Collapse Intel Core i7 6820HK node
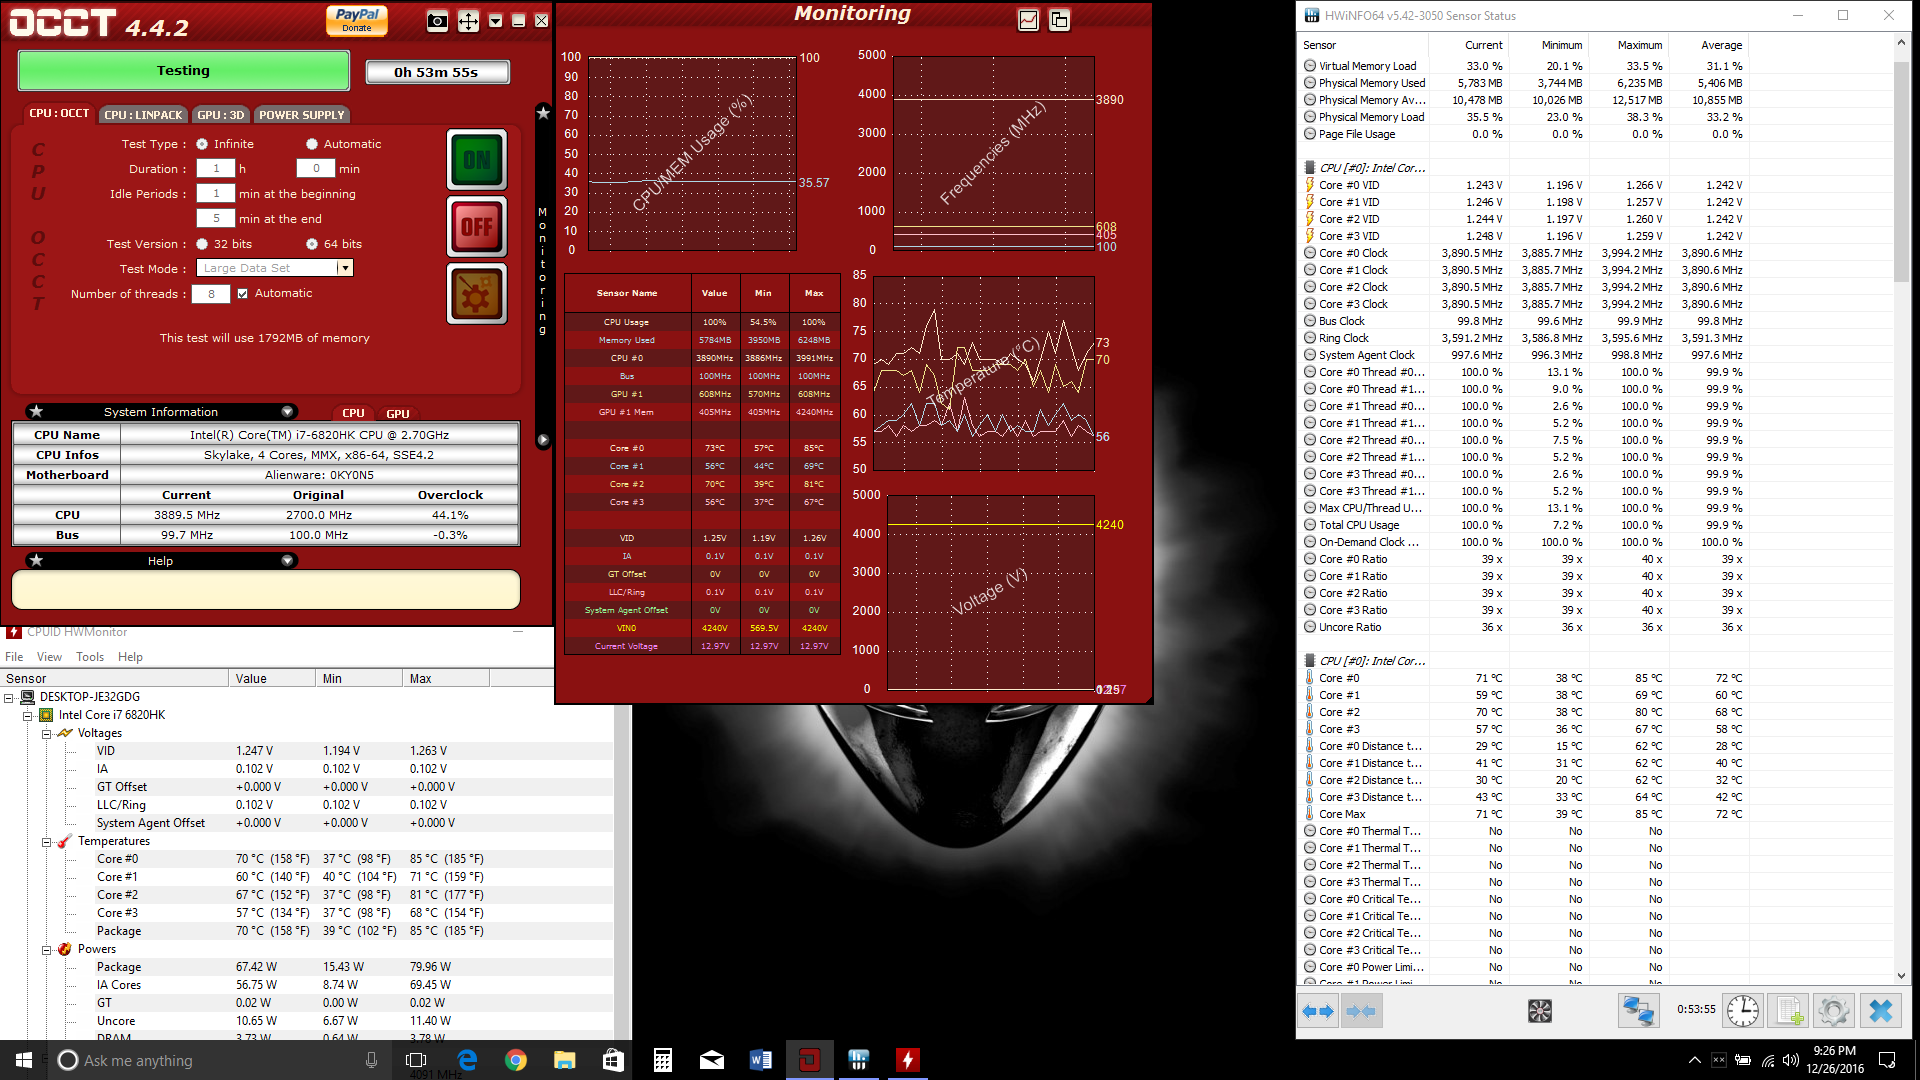 tap(27, 716)
